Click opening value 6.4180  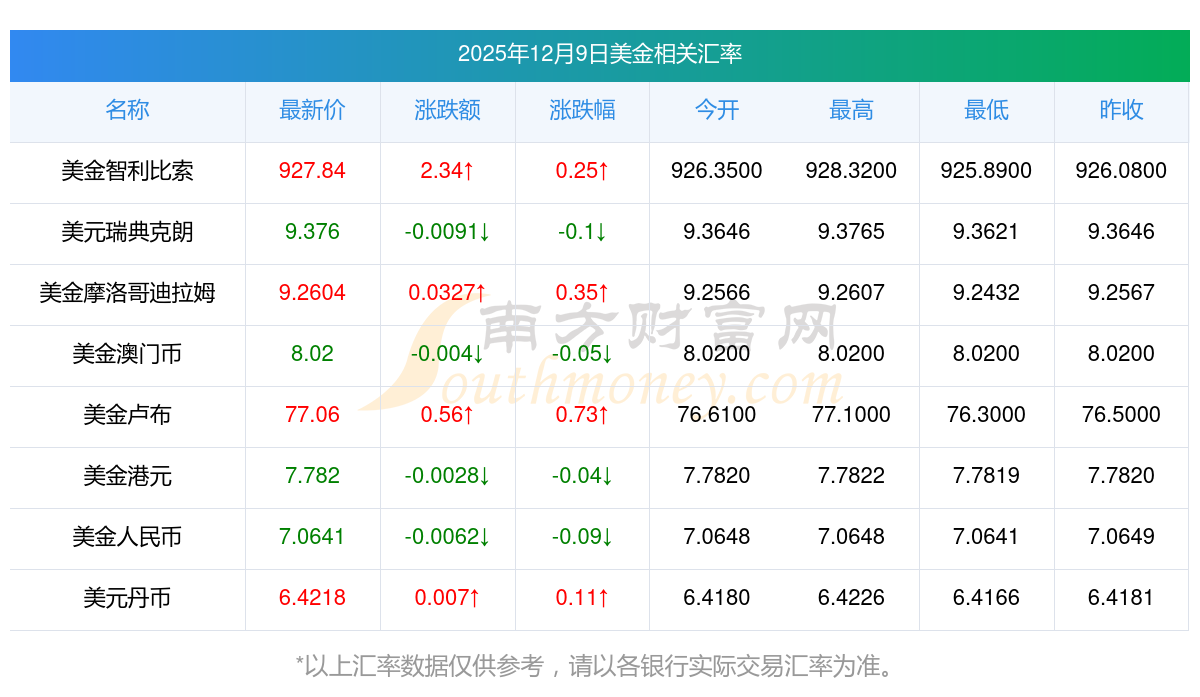717,598
